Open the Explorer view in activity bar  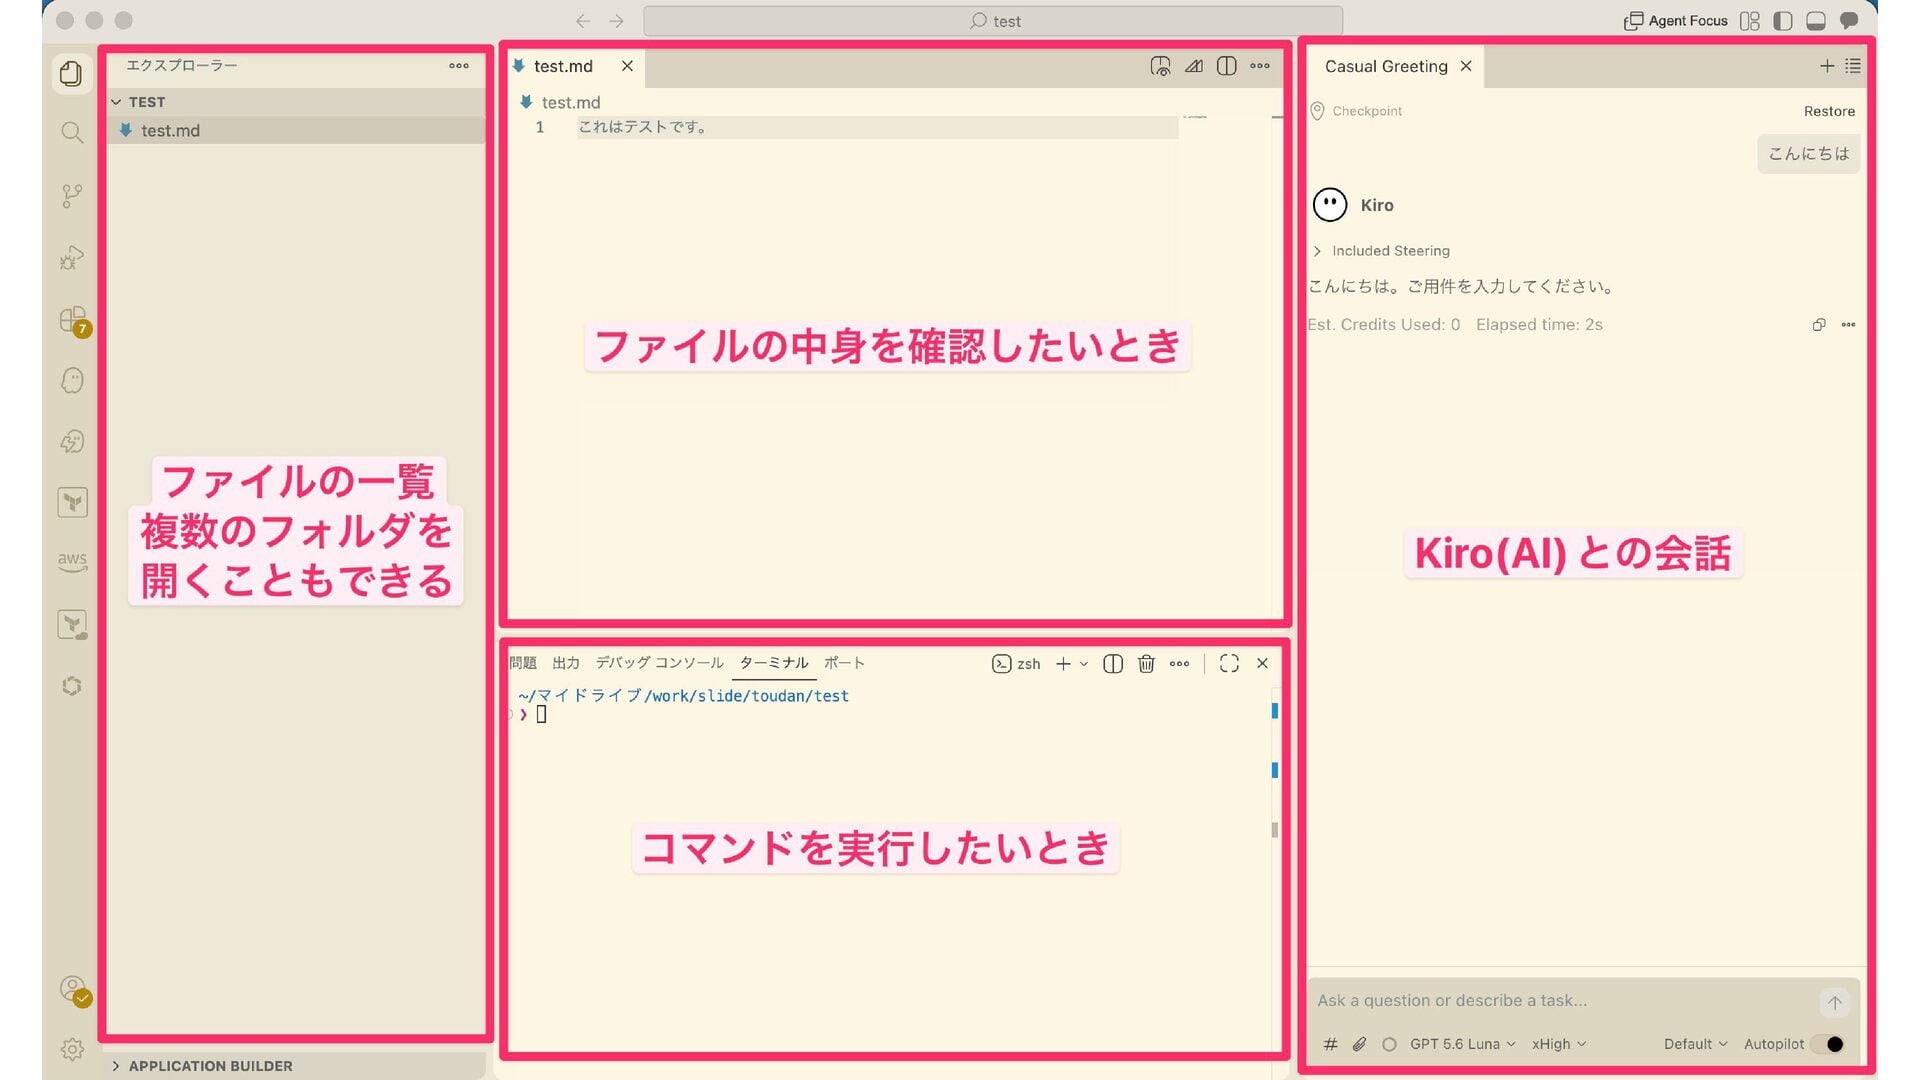click(x=71, y=73)
